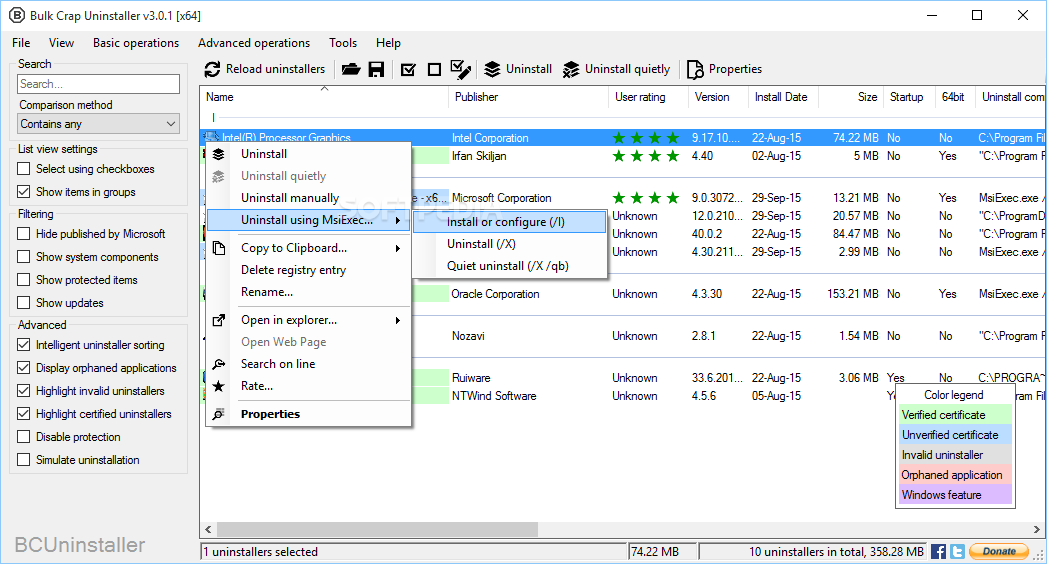The image size is (1047, 564).
Task: Click the Reload uninstallers refresh icon
Action: (212, 69)
